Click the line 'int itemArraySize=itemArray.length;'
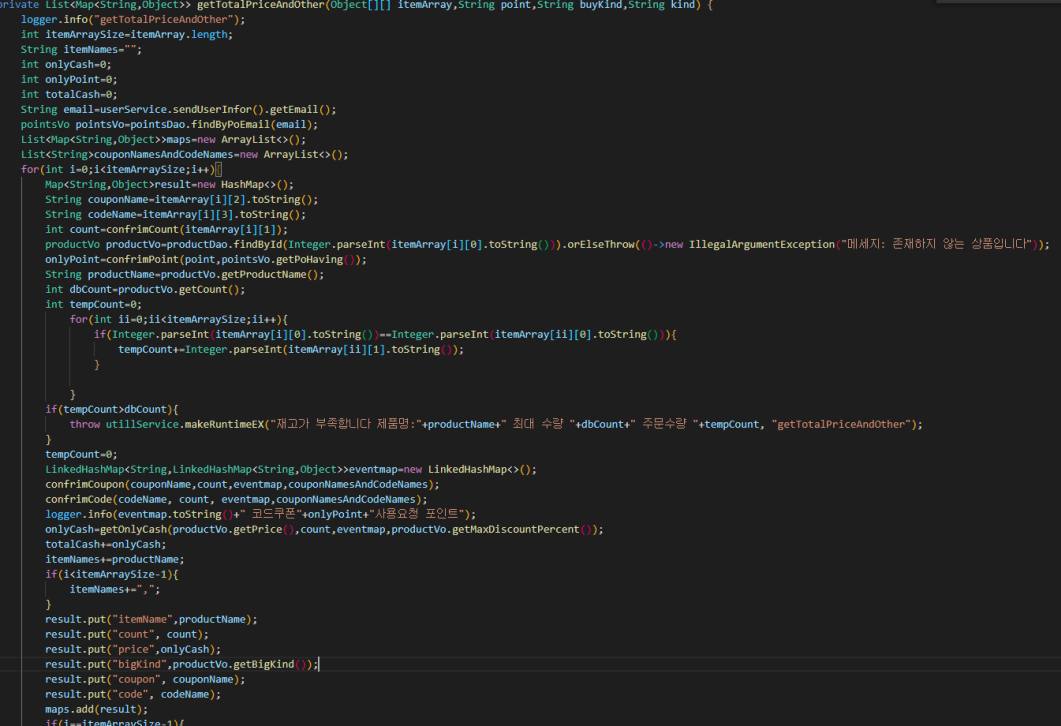Screen dimensions: 1061x726 point(127,35)
